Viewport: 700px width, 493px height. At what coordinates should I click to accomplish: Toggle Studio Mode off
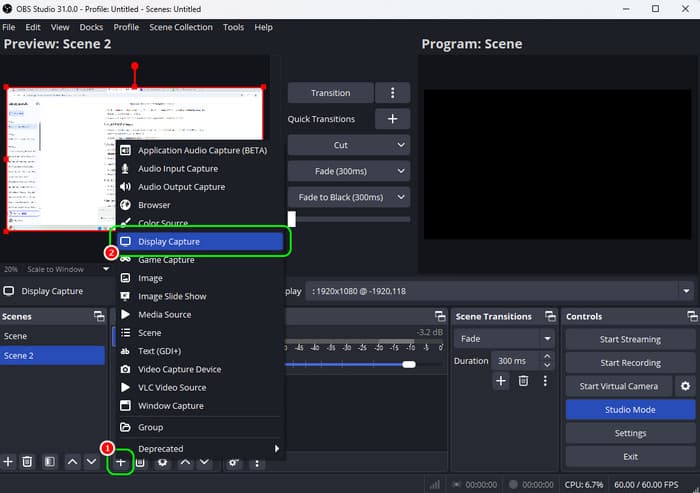click(630, 409)
